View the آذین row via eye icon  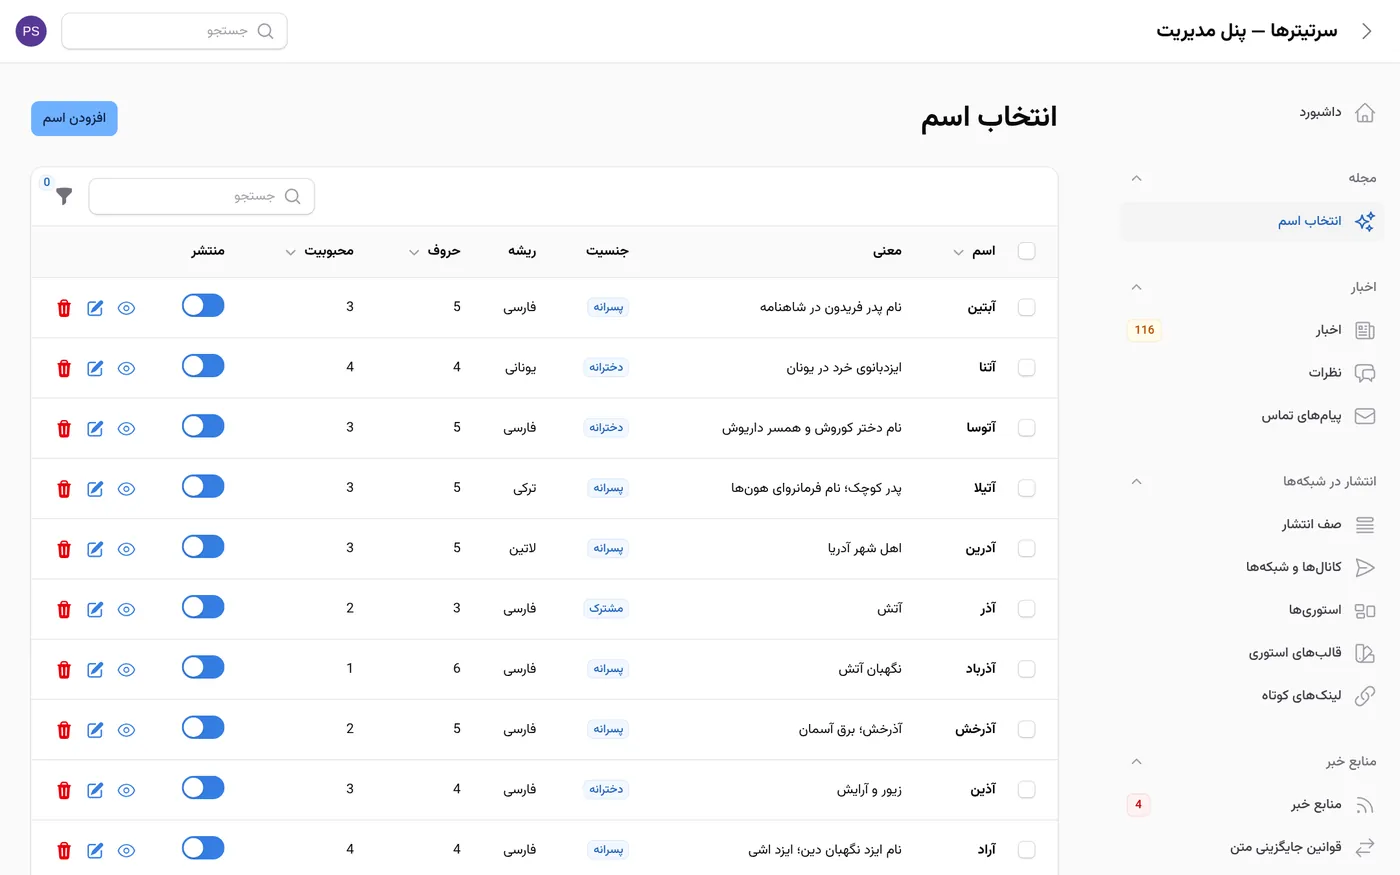[x=126, y=790]
